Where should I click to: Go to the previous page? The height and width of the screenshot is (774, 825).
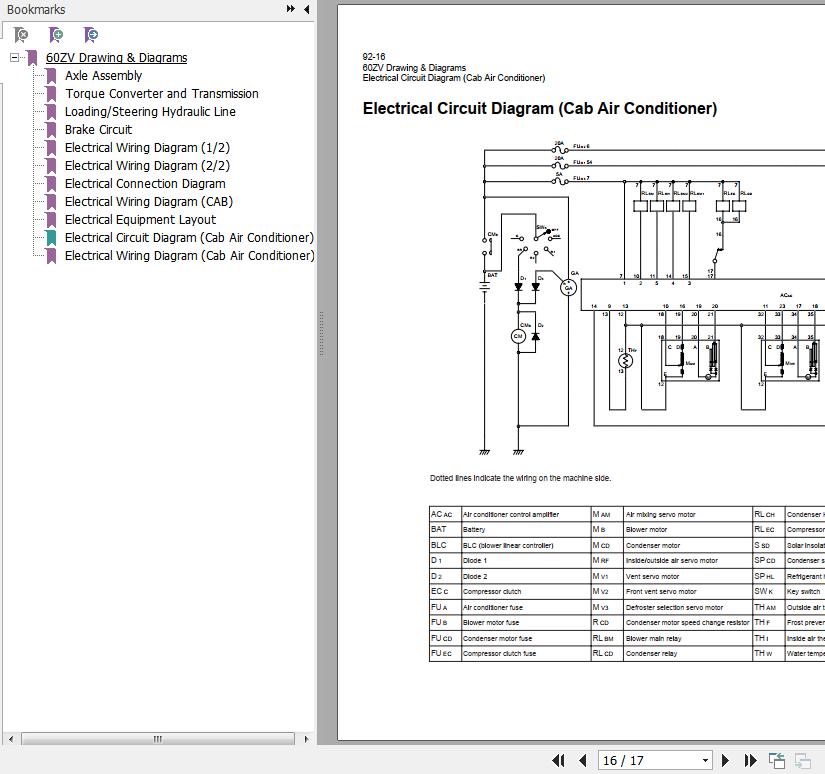tap(582, 761)
